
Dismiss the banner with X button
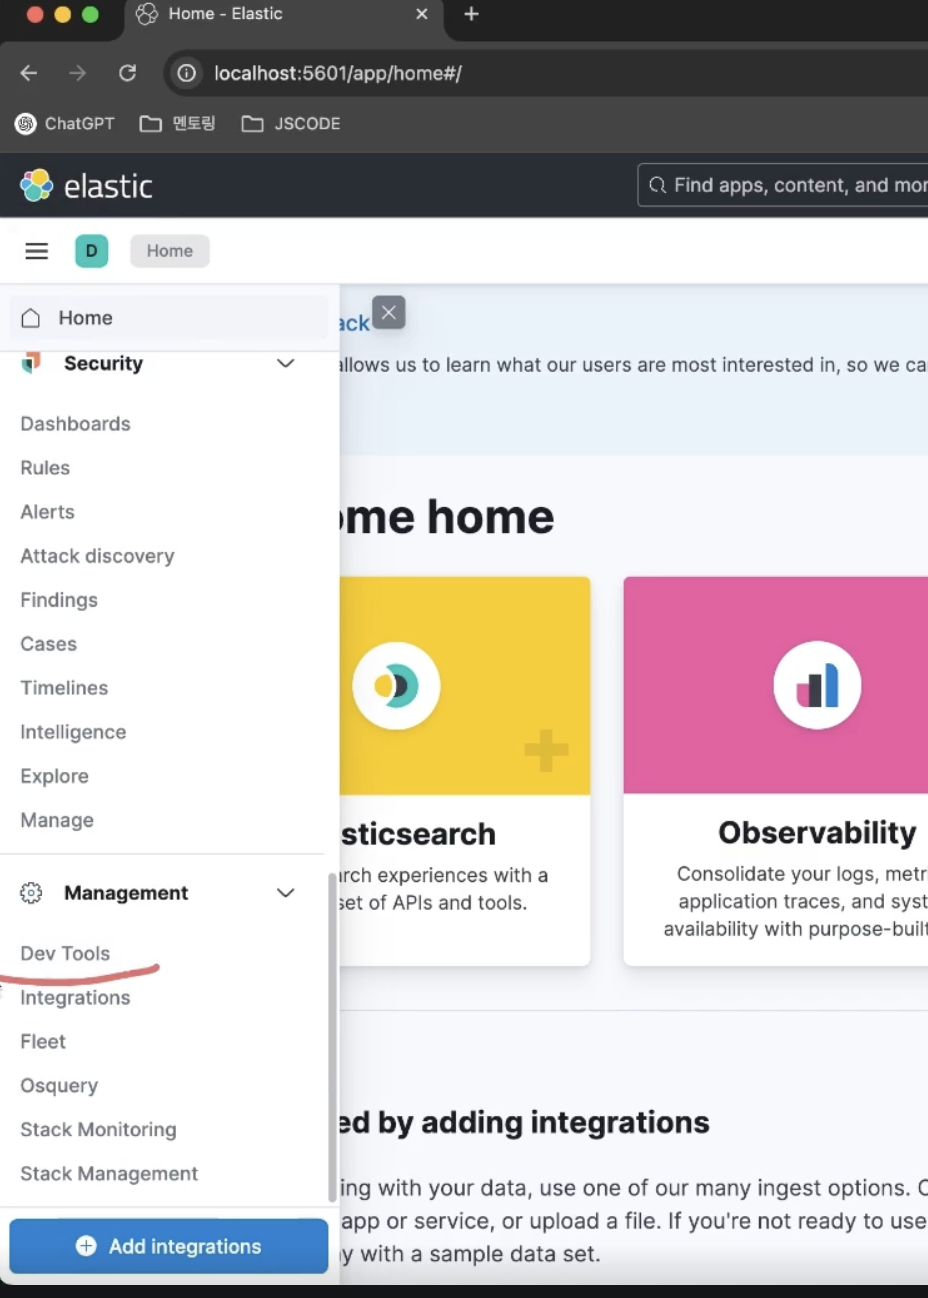[x=389, y=313]
